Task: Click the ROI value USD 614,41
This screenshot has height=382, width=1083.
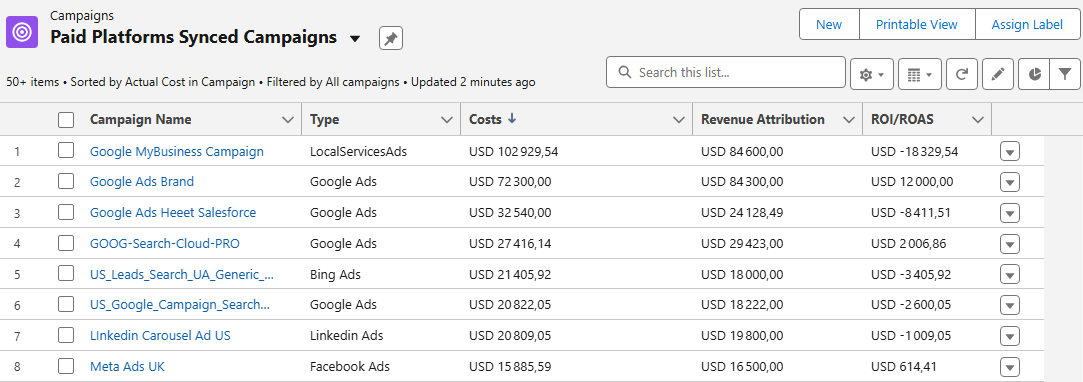Action: coord(905,366)
